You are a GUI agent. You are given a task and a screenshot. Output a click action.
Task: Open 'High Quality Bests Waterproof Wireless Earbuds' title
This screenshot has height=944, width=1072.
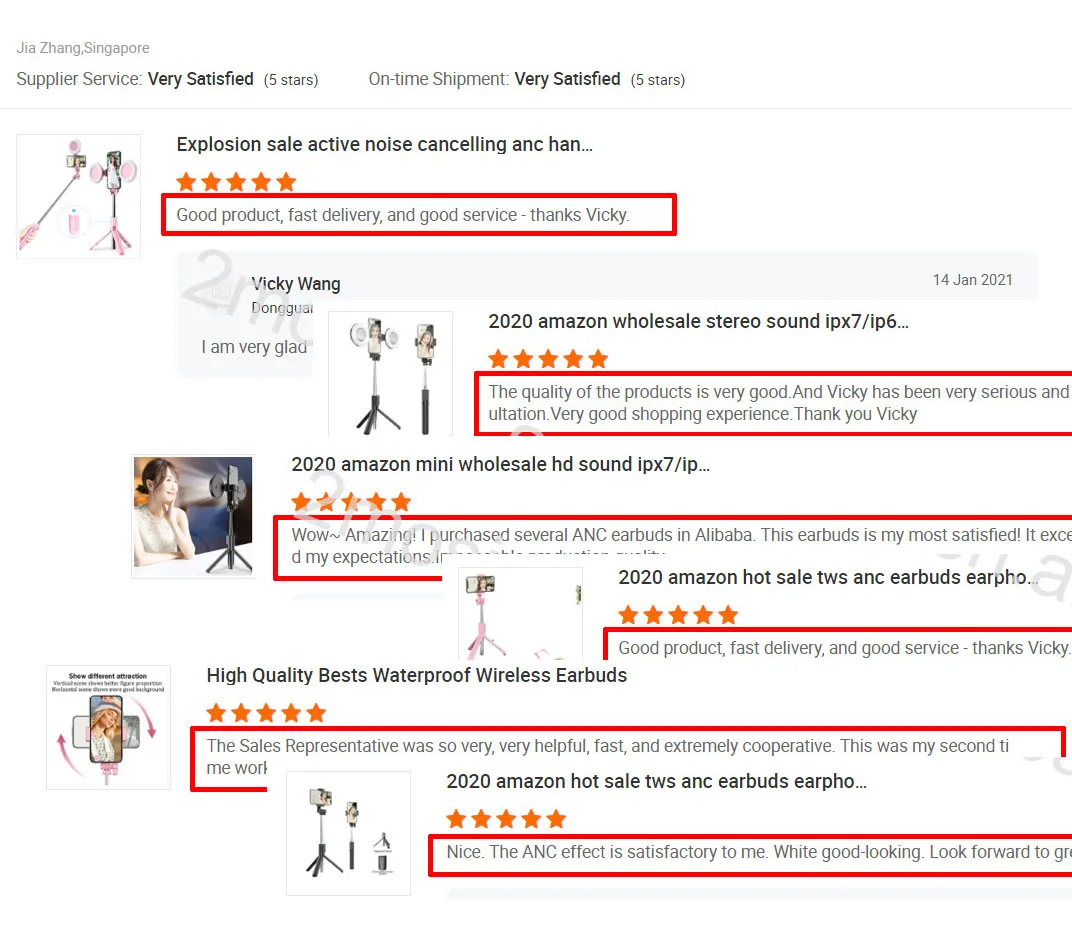coord(416,675)
